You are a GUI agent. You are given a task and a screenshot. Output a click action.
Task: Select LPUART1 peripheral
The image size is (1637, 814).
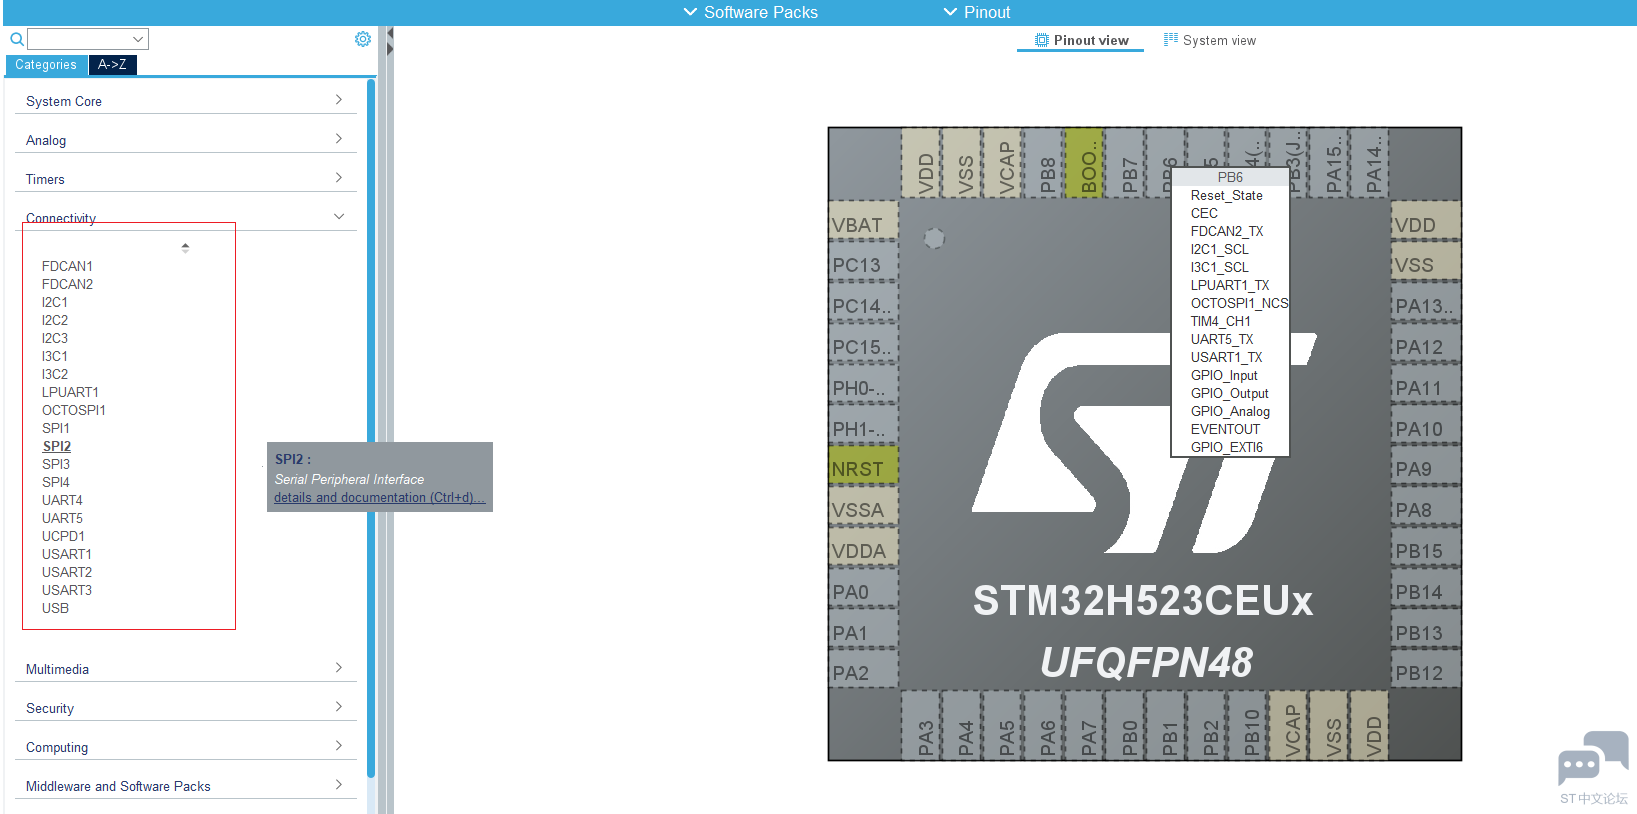pyautogui.click(x=70, y=392)
